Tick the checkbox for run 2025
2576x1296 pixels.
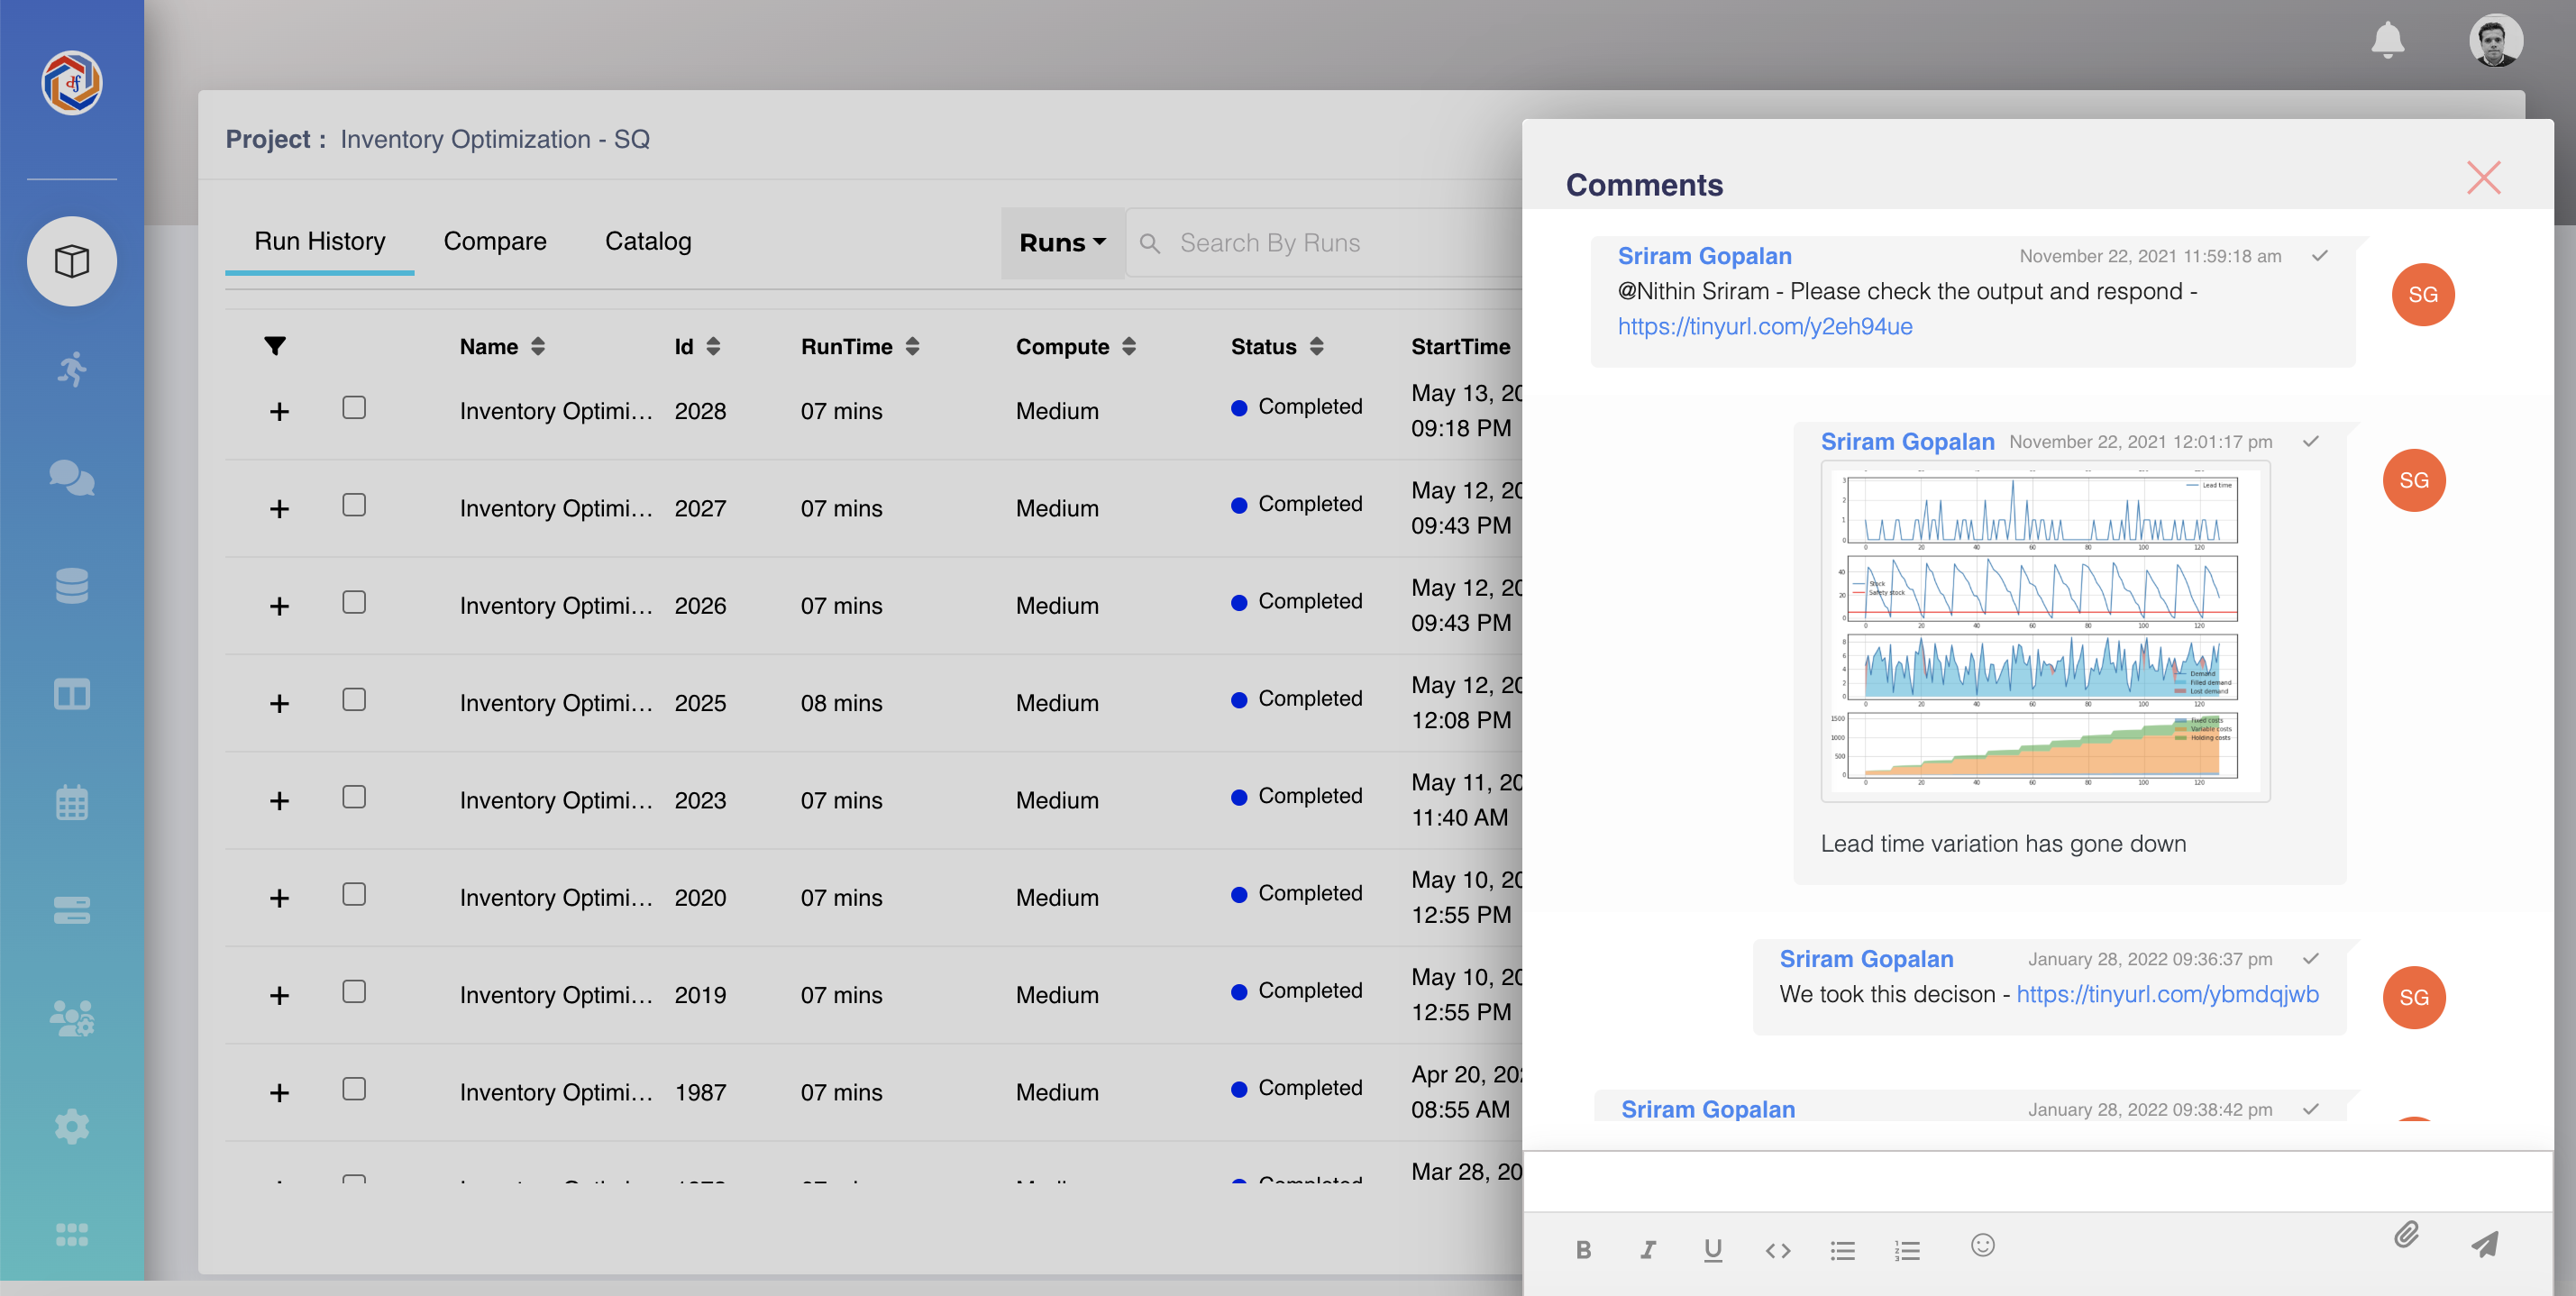(354, 700)
